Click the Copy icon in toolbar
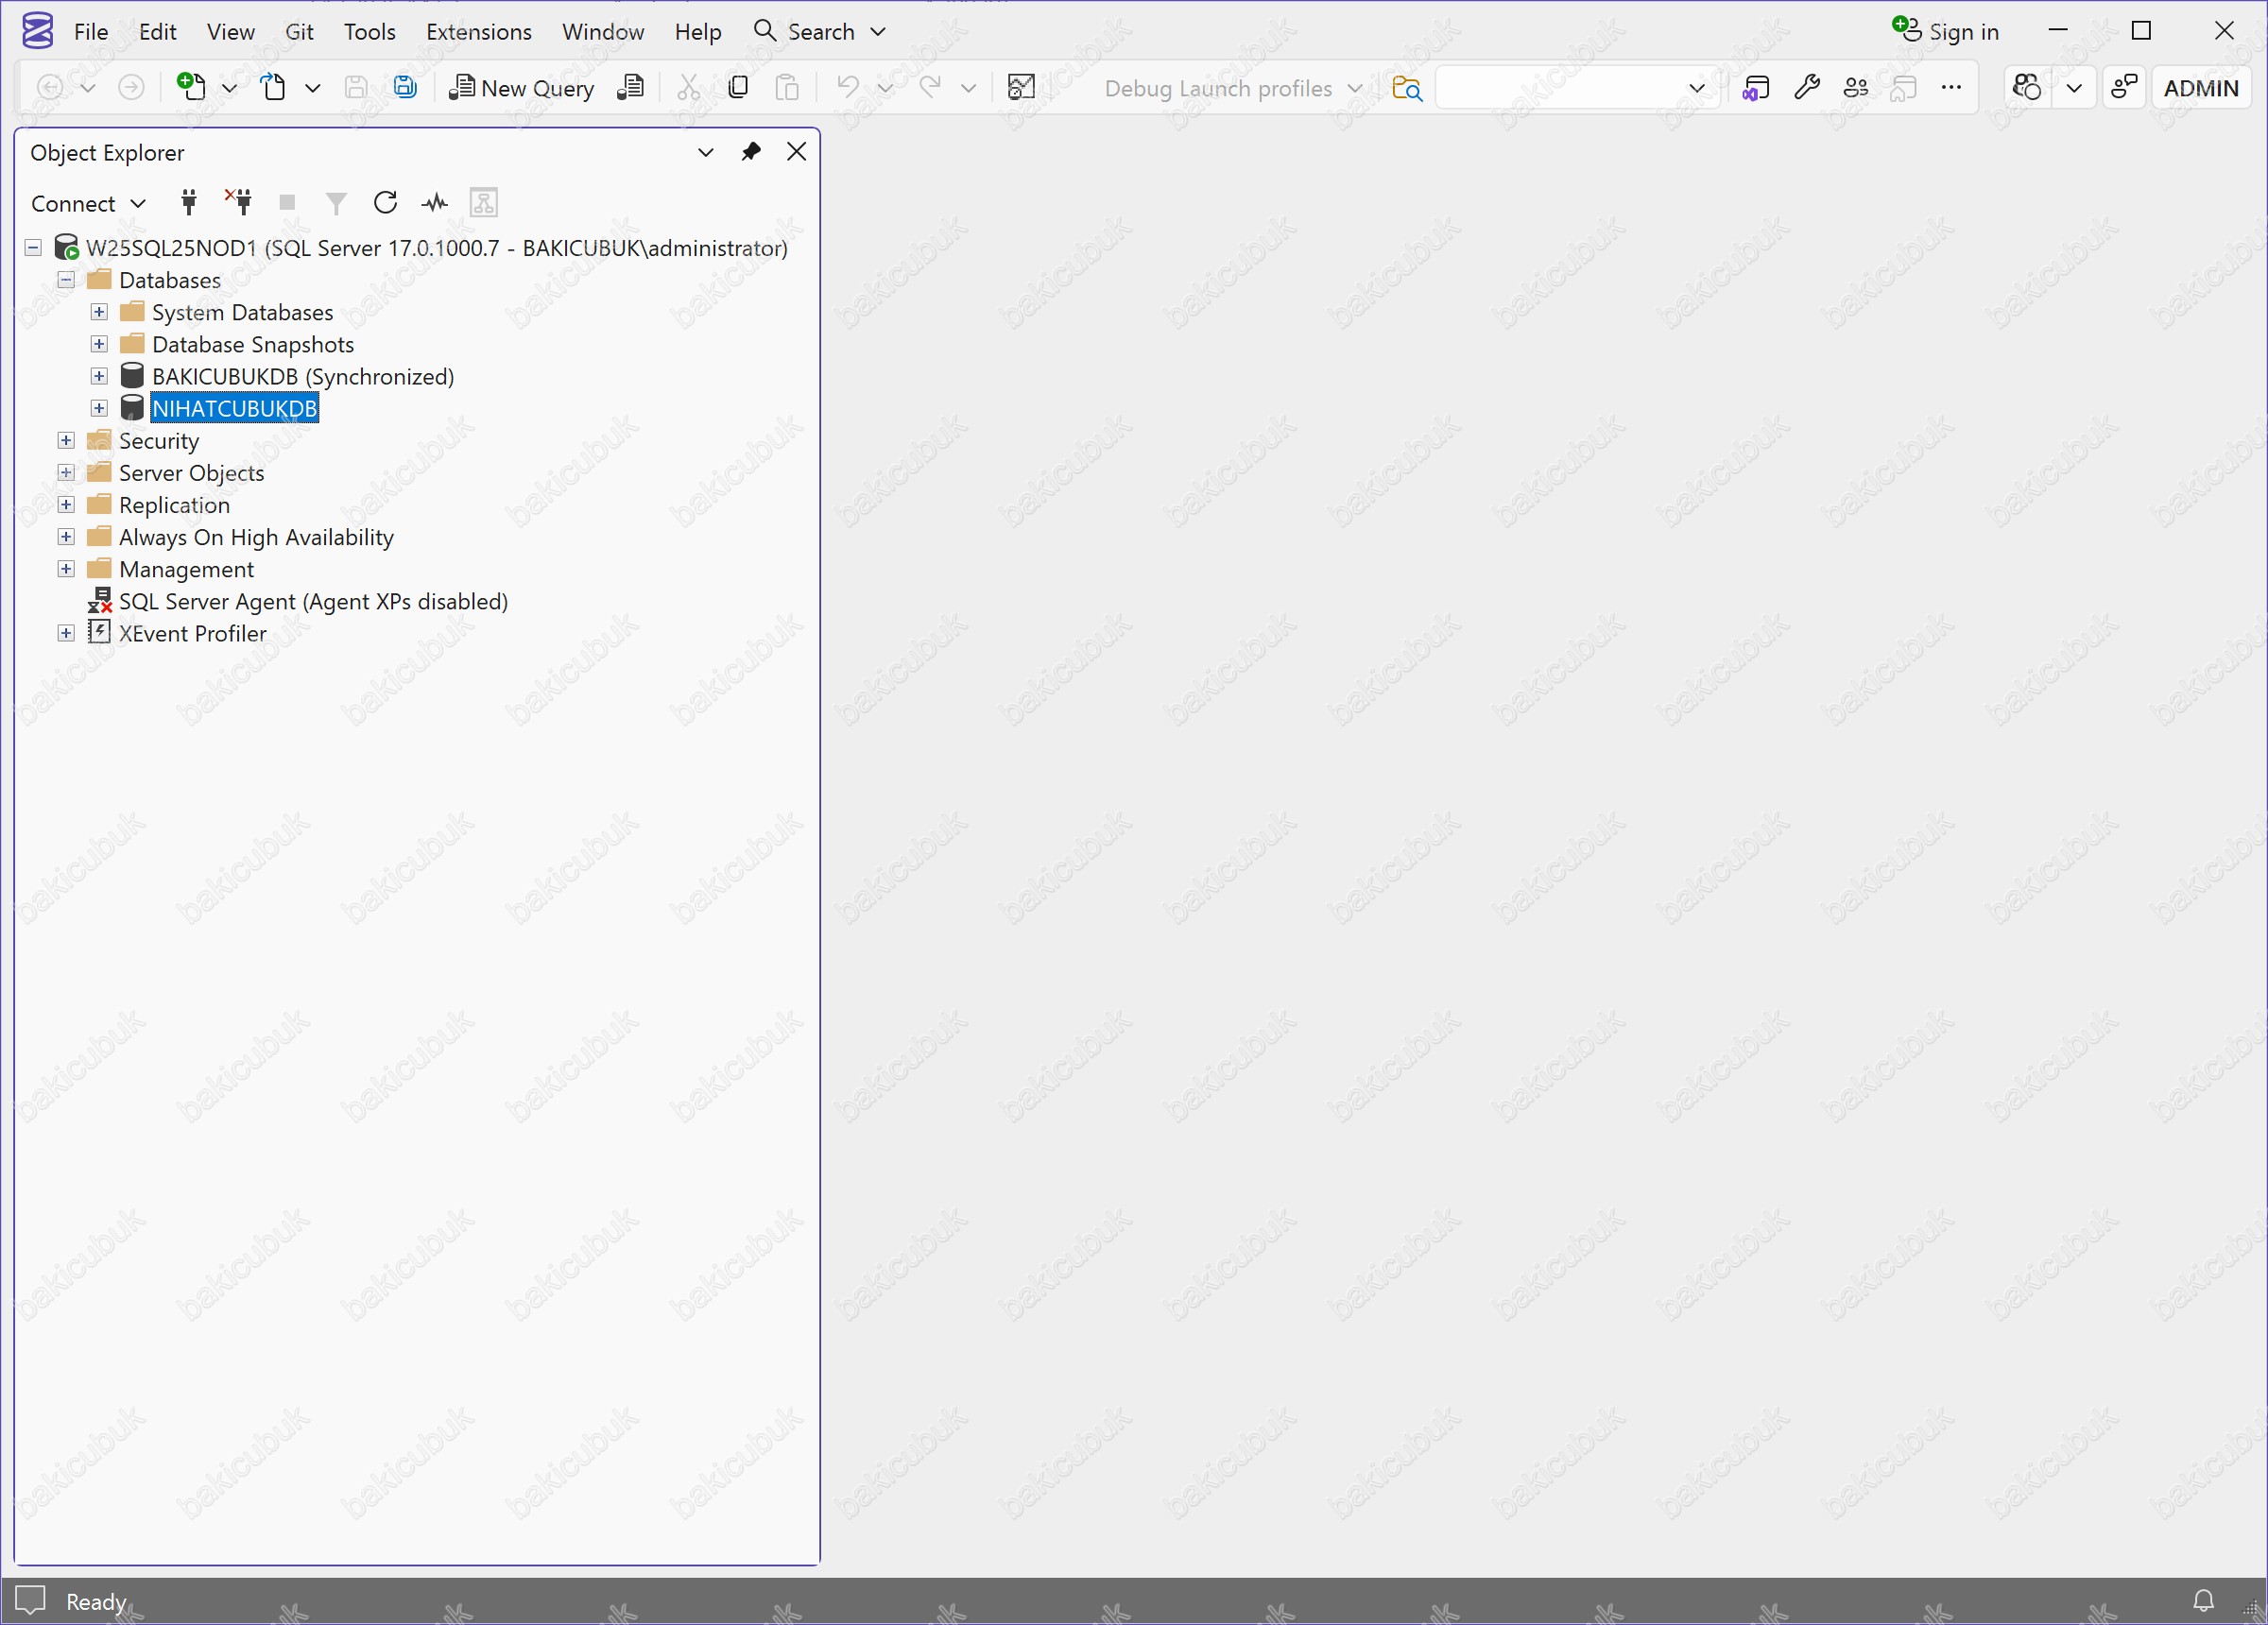Image resolution: width=2268 pixels, height=1625 pixels. tap(738, 88)
